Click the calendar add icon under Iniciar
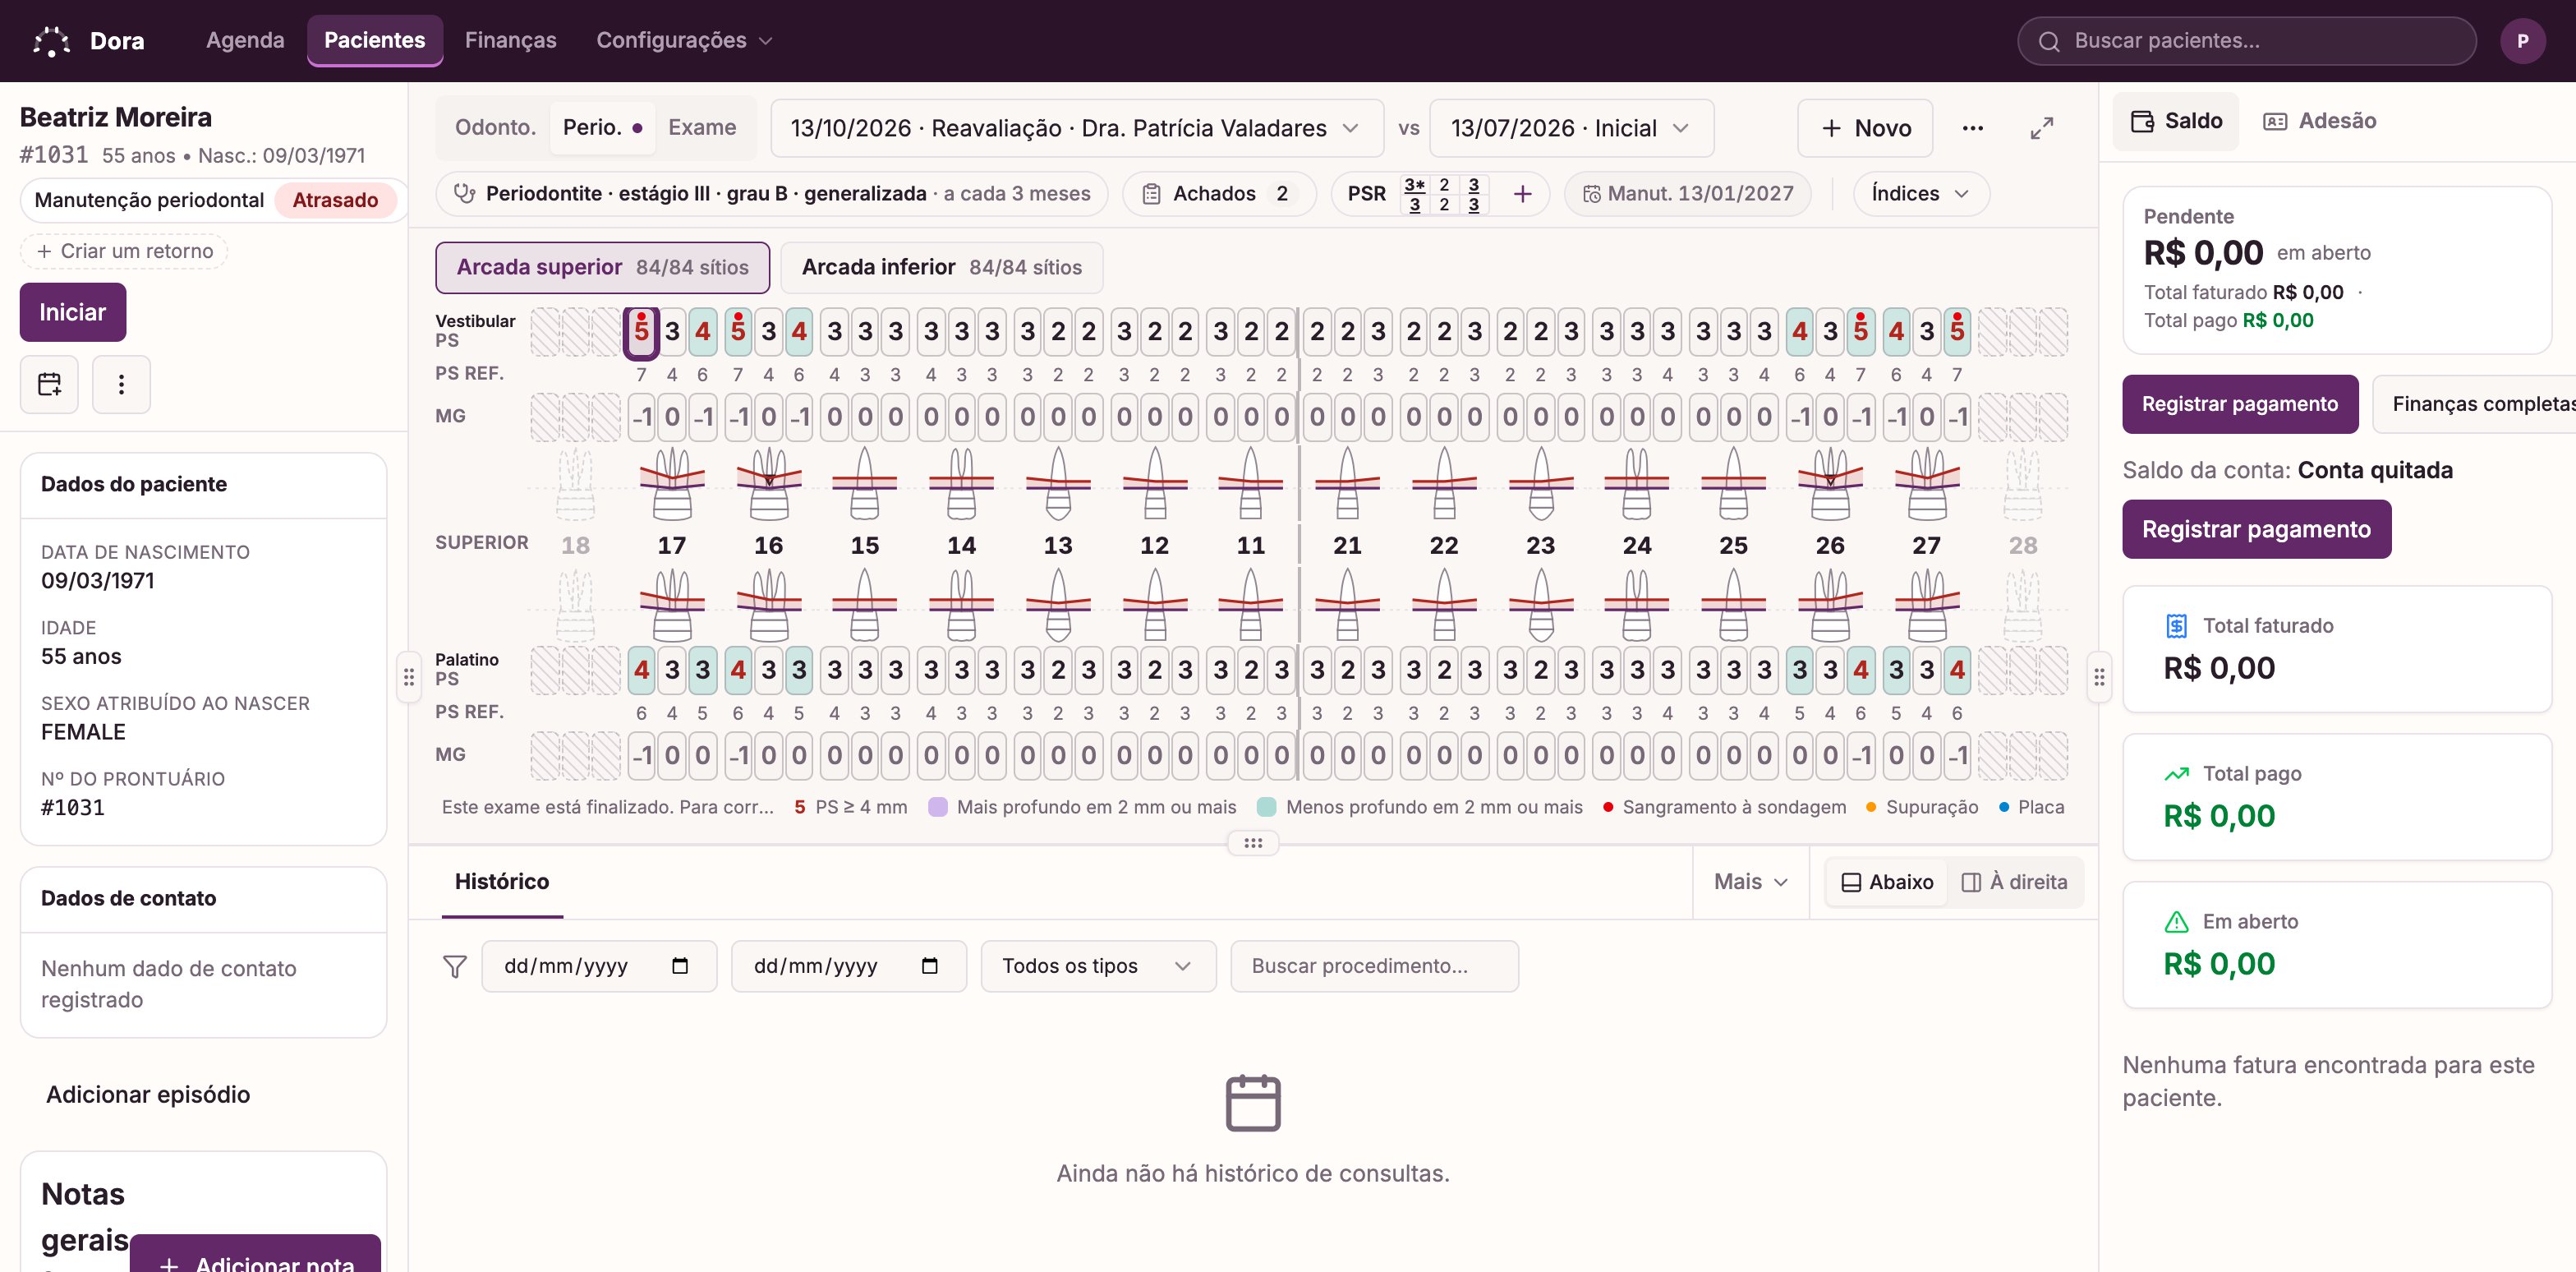2576x1272 pixels. click(x=49, y=384)
